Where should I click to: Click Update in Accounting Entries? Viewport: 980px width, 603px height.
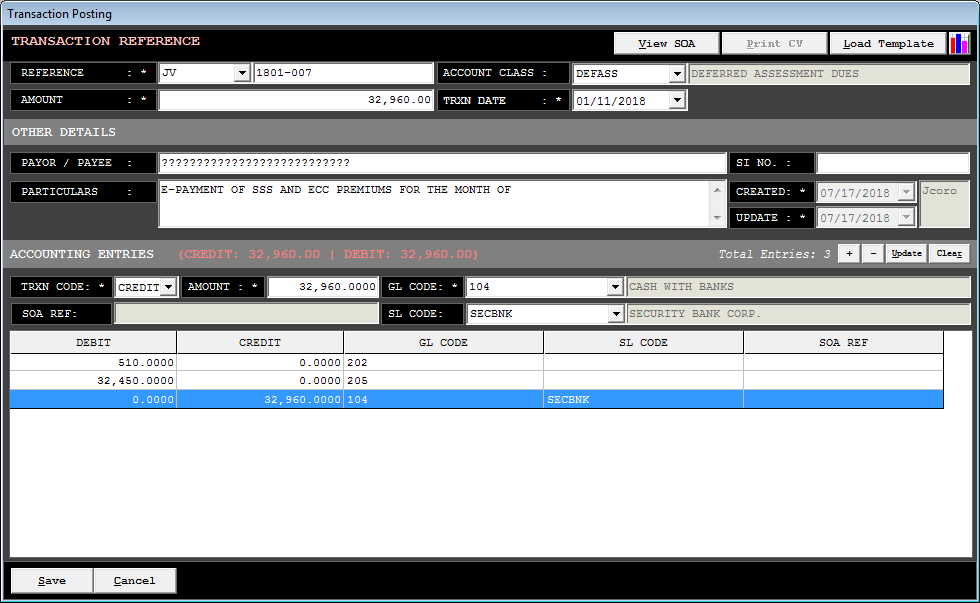click(906, 254)
